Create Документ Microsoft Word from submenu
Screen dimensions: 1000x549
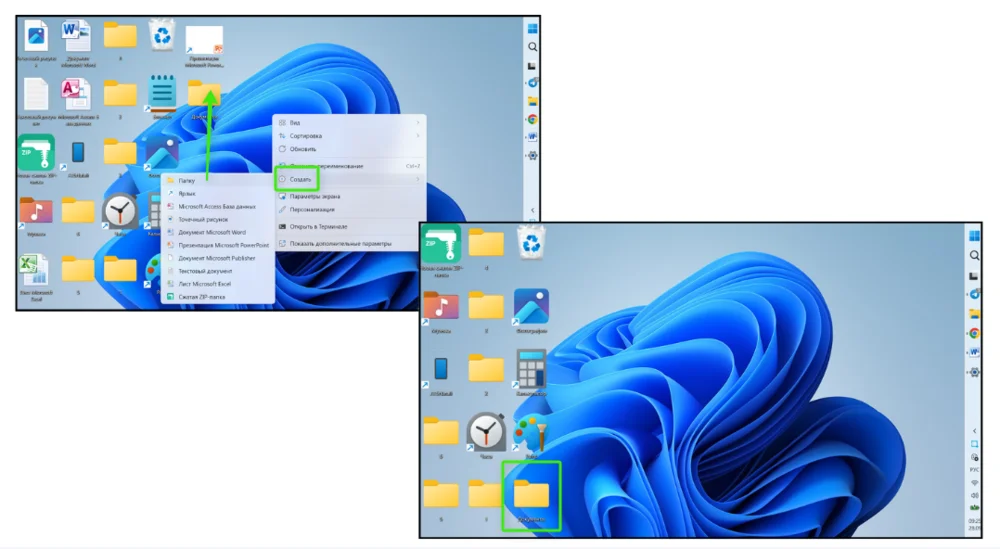pyautogui.click(x=218, y=232)
